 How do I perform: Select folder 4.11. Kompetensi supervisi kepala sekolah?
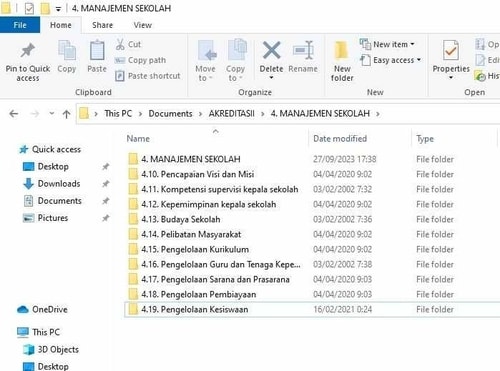click(x=213, y=189)
